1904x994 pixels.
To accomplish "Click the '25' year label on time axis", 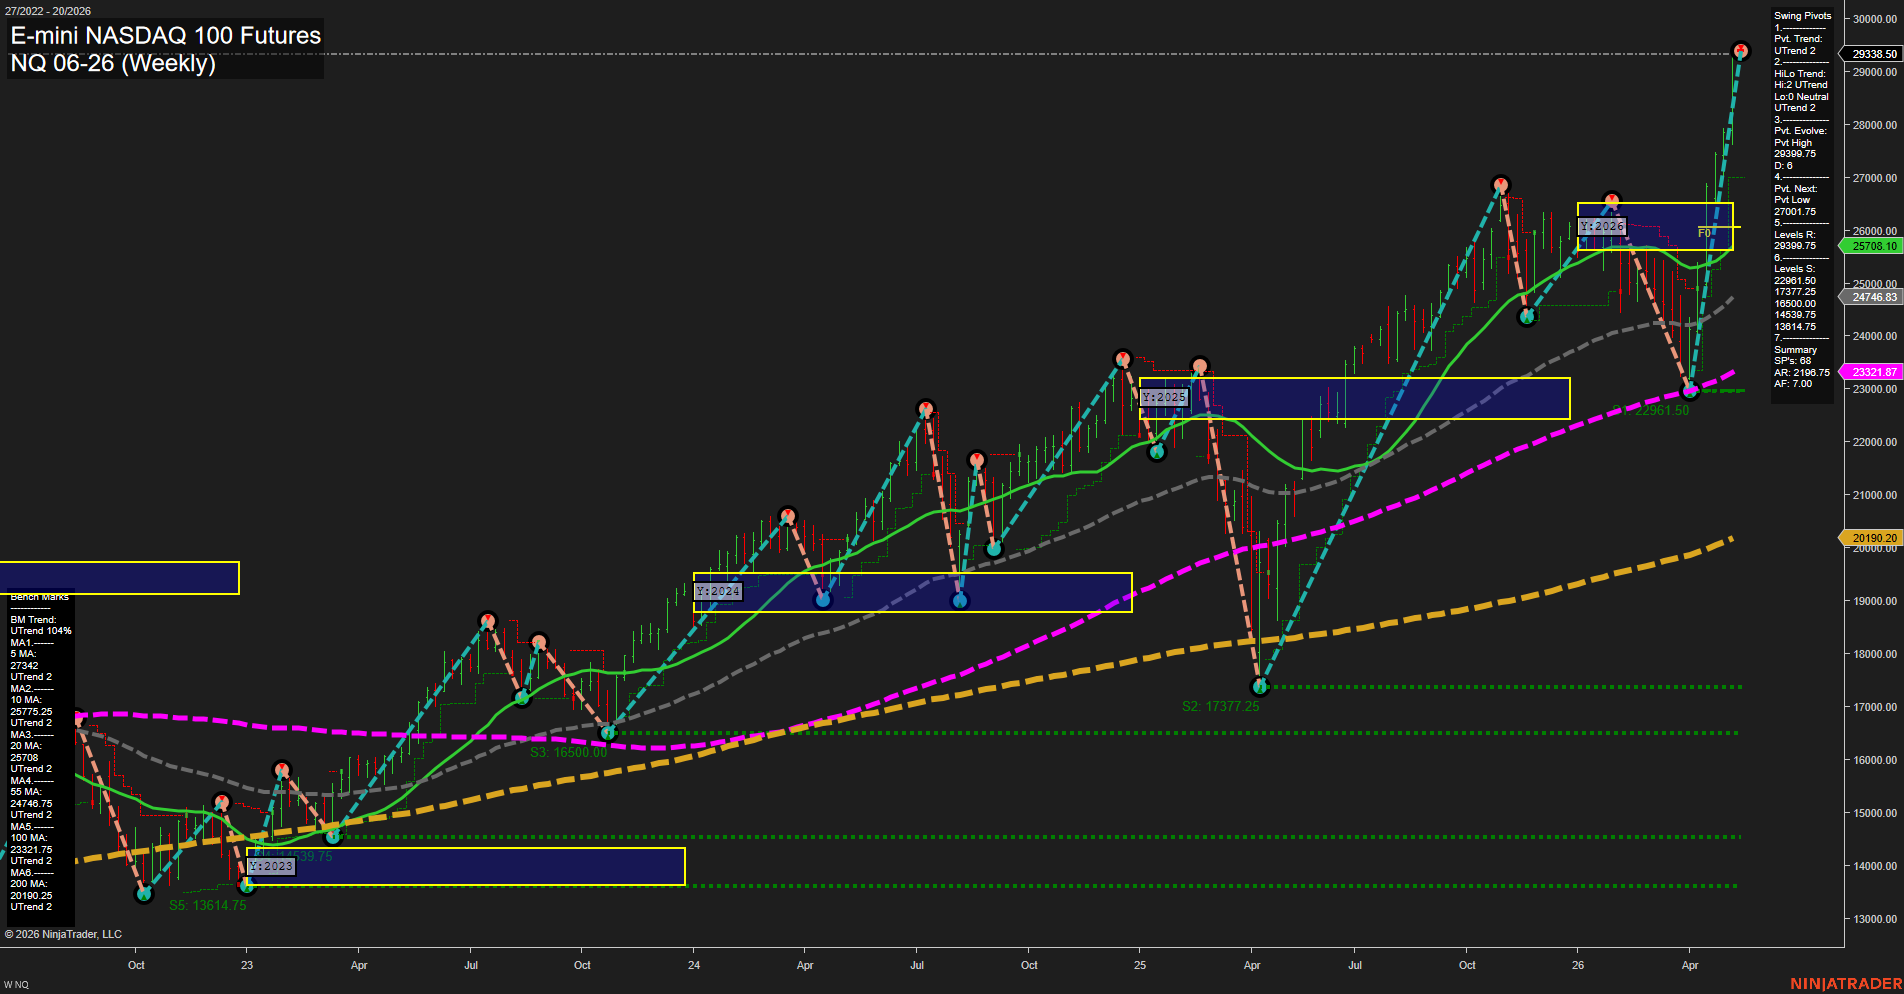I will point(1140,965).
